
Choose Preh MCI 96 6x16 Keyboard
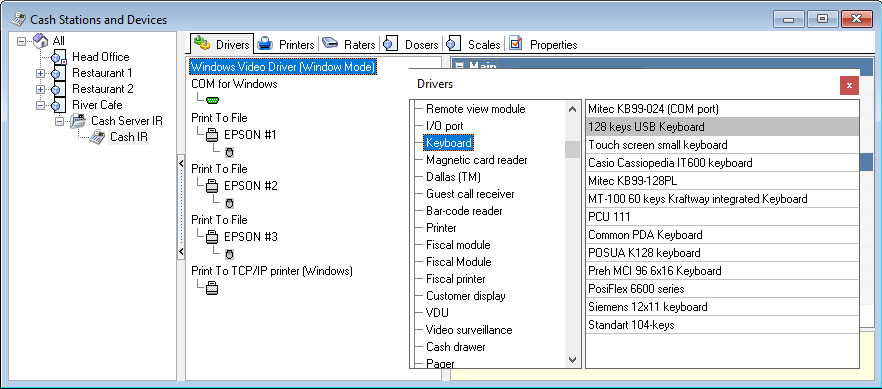pyautogui.click(x=722, y=271)
